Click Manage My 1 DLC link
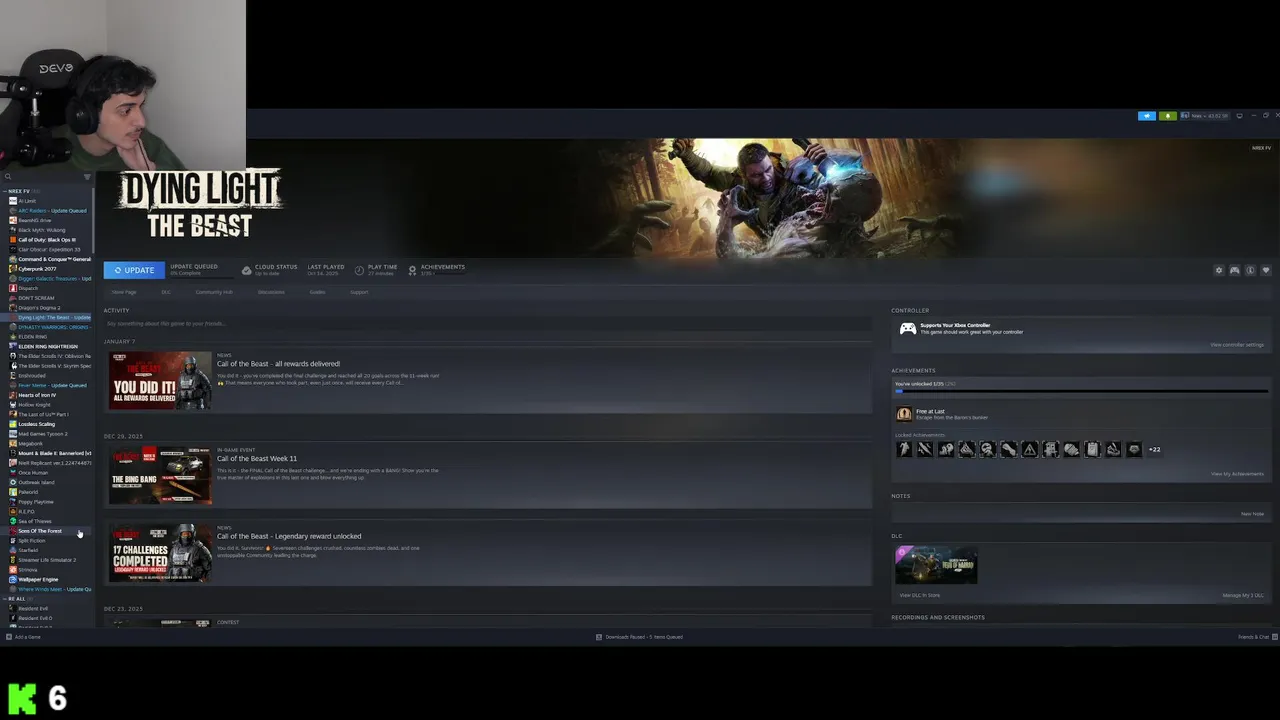 [1243, 595]
